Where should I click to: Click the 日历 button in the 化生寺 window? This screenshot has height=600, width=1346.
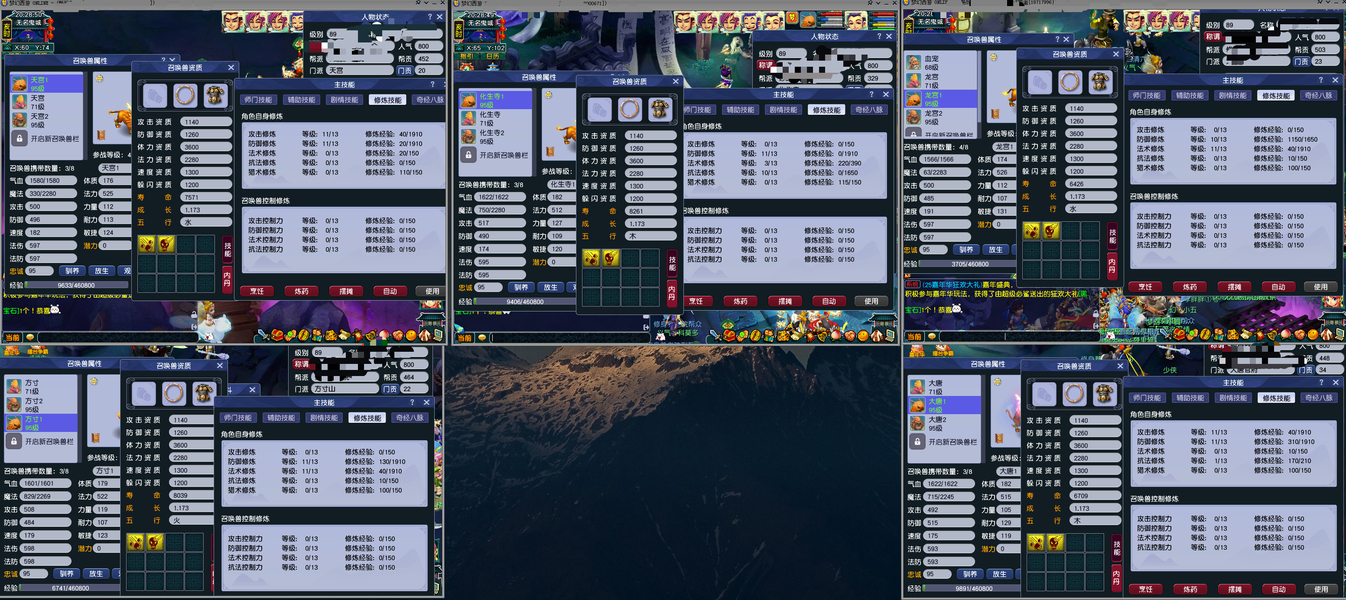[x=492, y=58]
